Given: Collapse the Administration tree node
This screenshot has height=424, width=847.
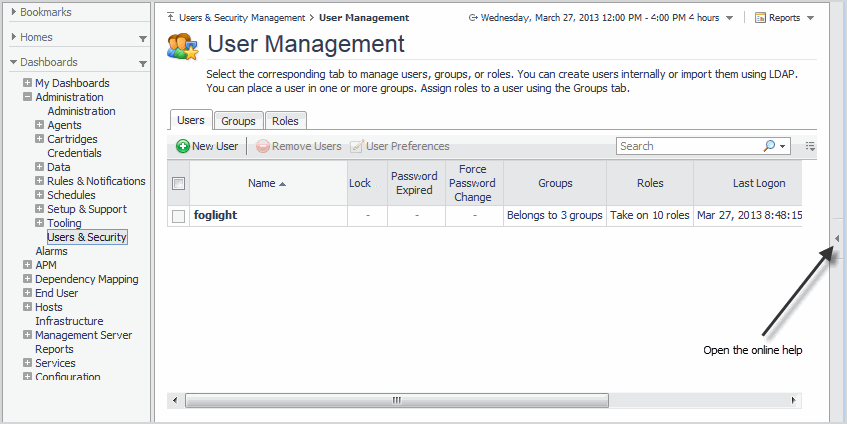Looking at the screenshot, I should click(27, 97).
